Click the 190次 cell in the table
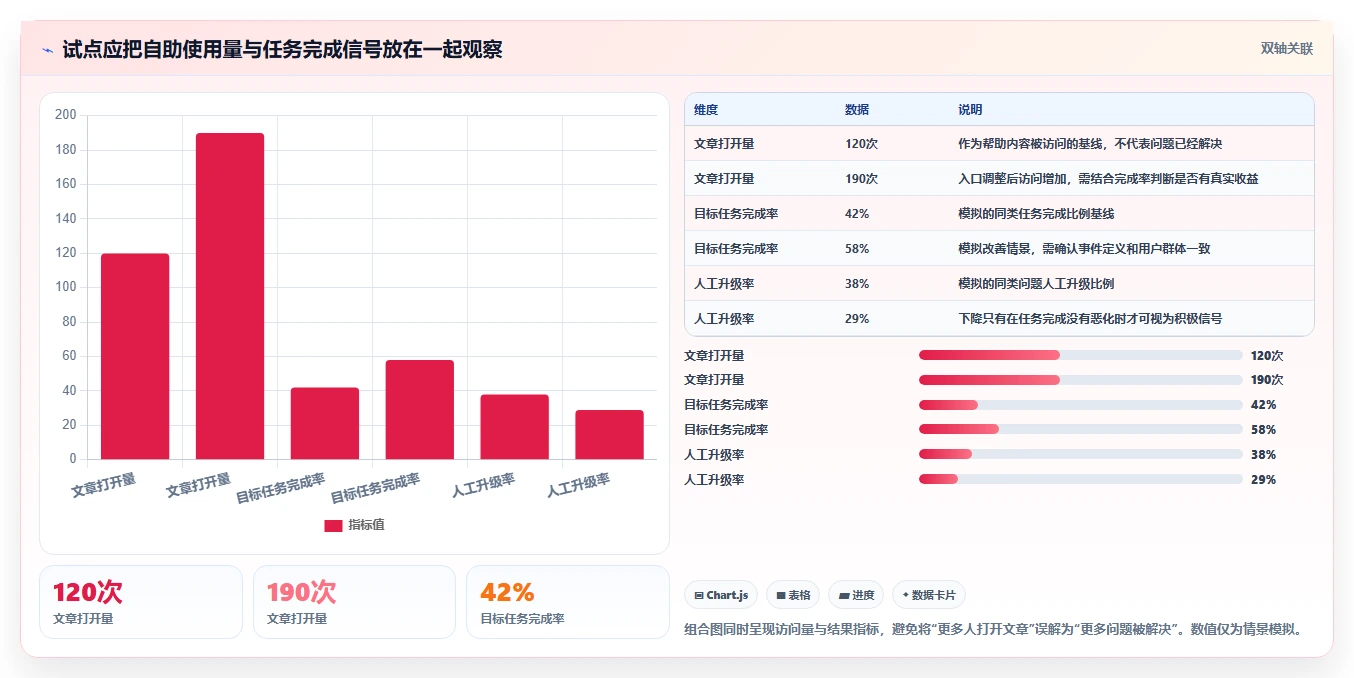This screenshot has width=1354, height=678. [x=861, y=179]
